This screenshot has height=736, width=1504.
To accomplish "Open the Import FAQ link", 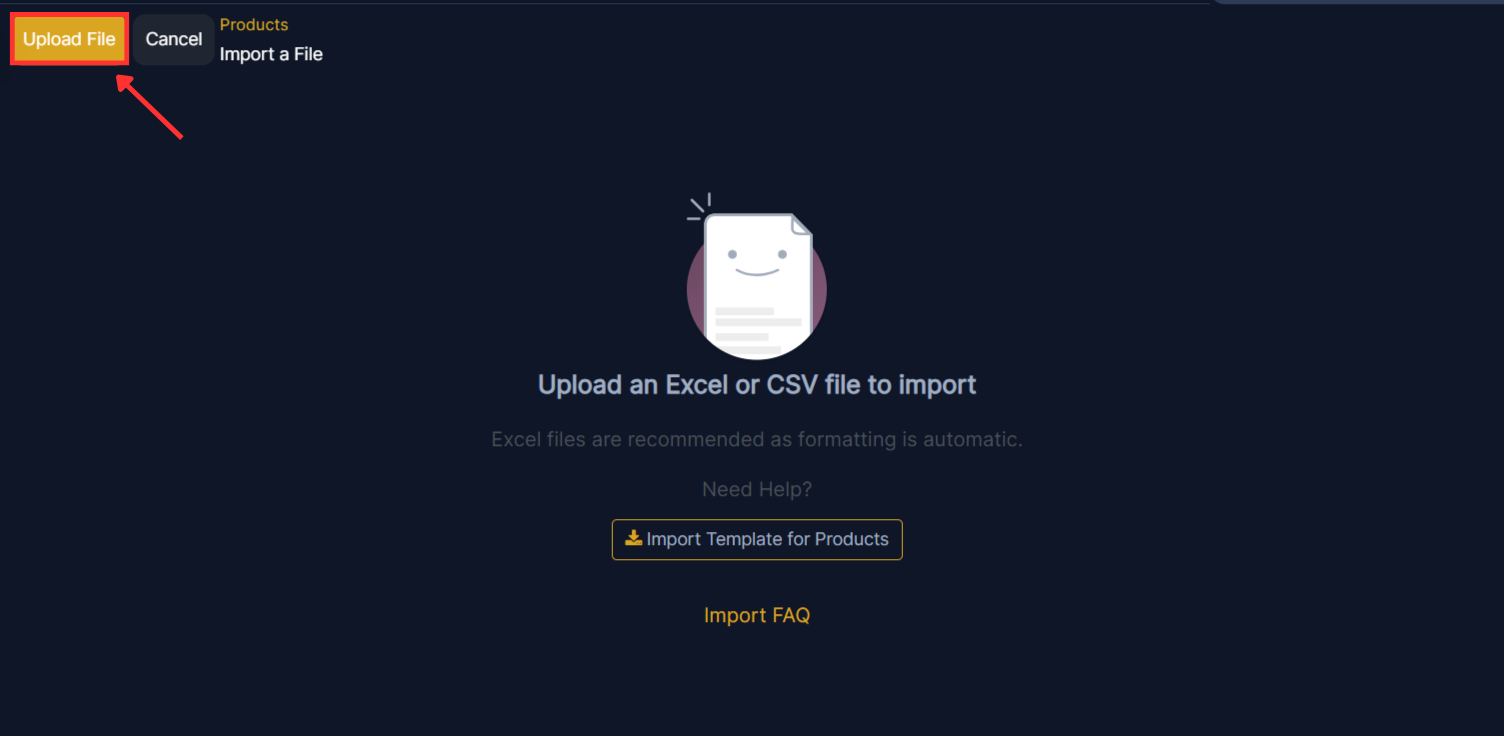I will 757,615.
